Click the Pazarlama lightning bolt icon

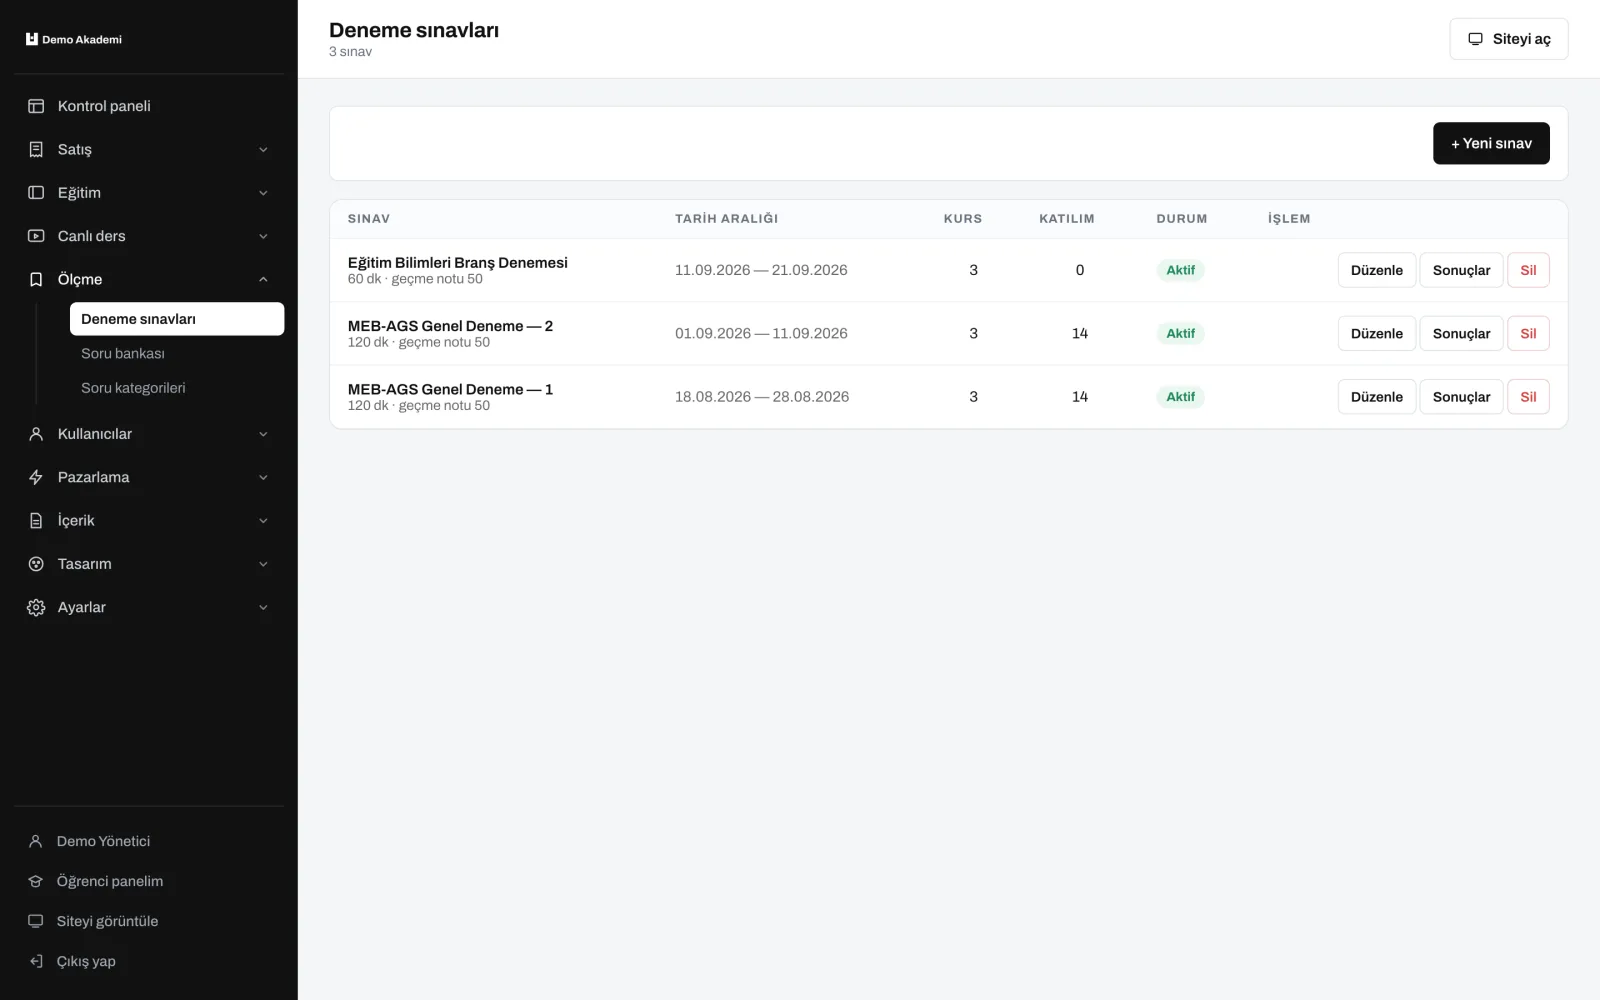pyautogui.click(x=36, y=477)
